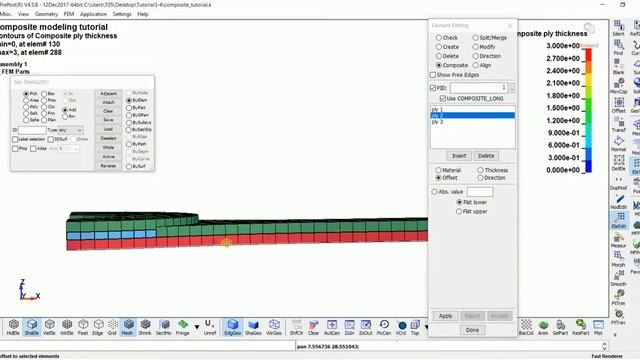The height and width of the screenshot is (360, 640).
Task: Select the Split/Merge radio option
Action: (476, 38)
